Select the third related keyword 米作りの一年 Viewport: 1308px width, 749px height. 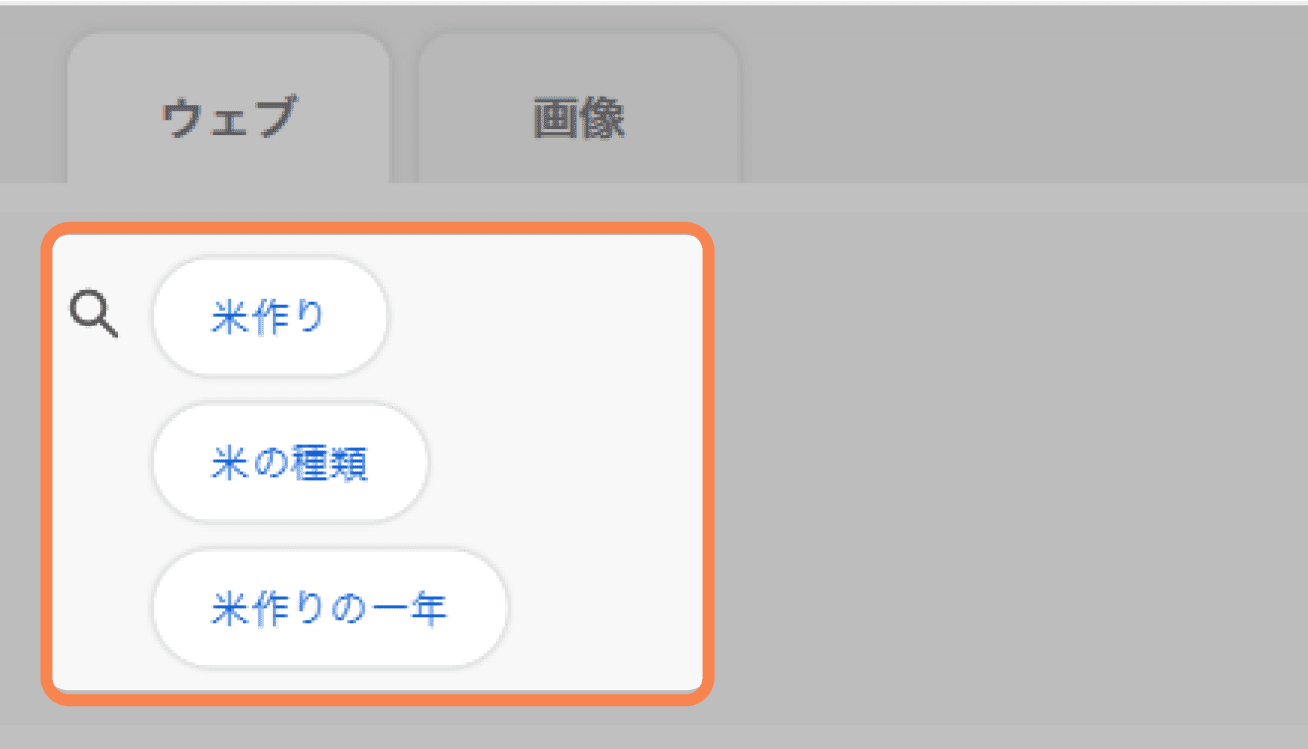click(x=330, y=608)
